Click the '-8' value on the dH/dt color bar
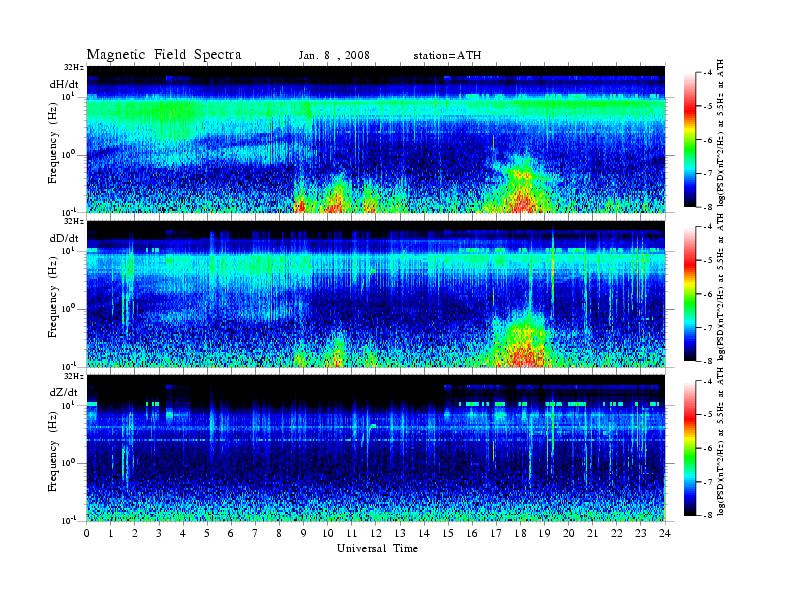The height and width of the screenshot is (612, 792). click(x=708, y=206)
